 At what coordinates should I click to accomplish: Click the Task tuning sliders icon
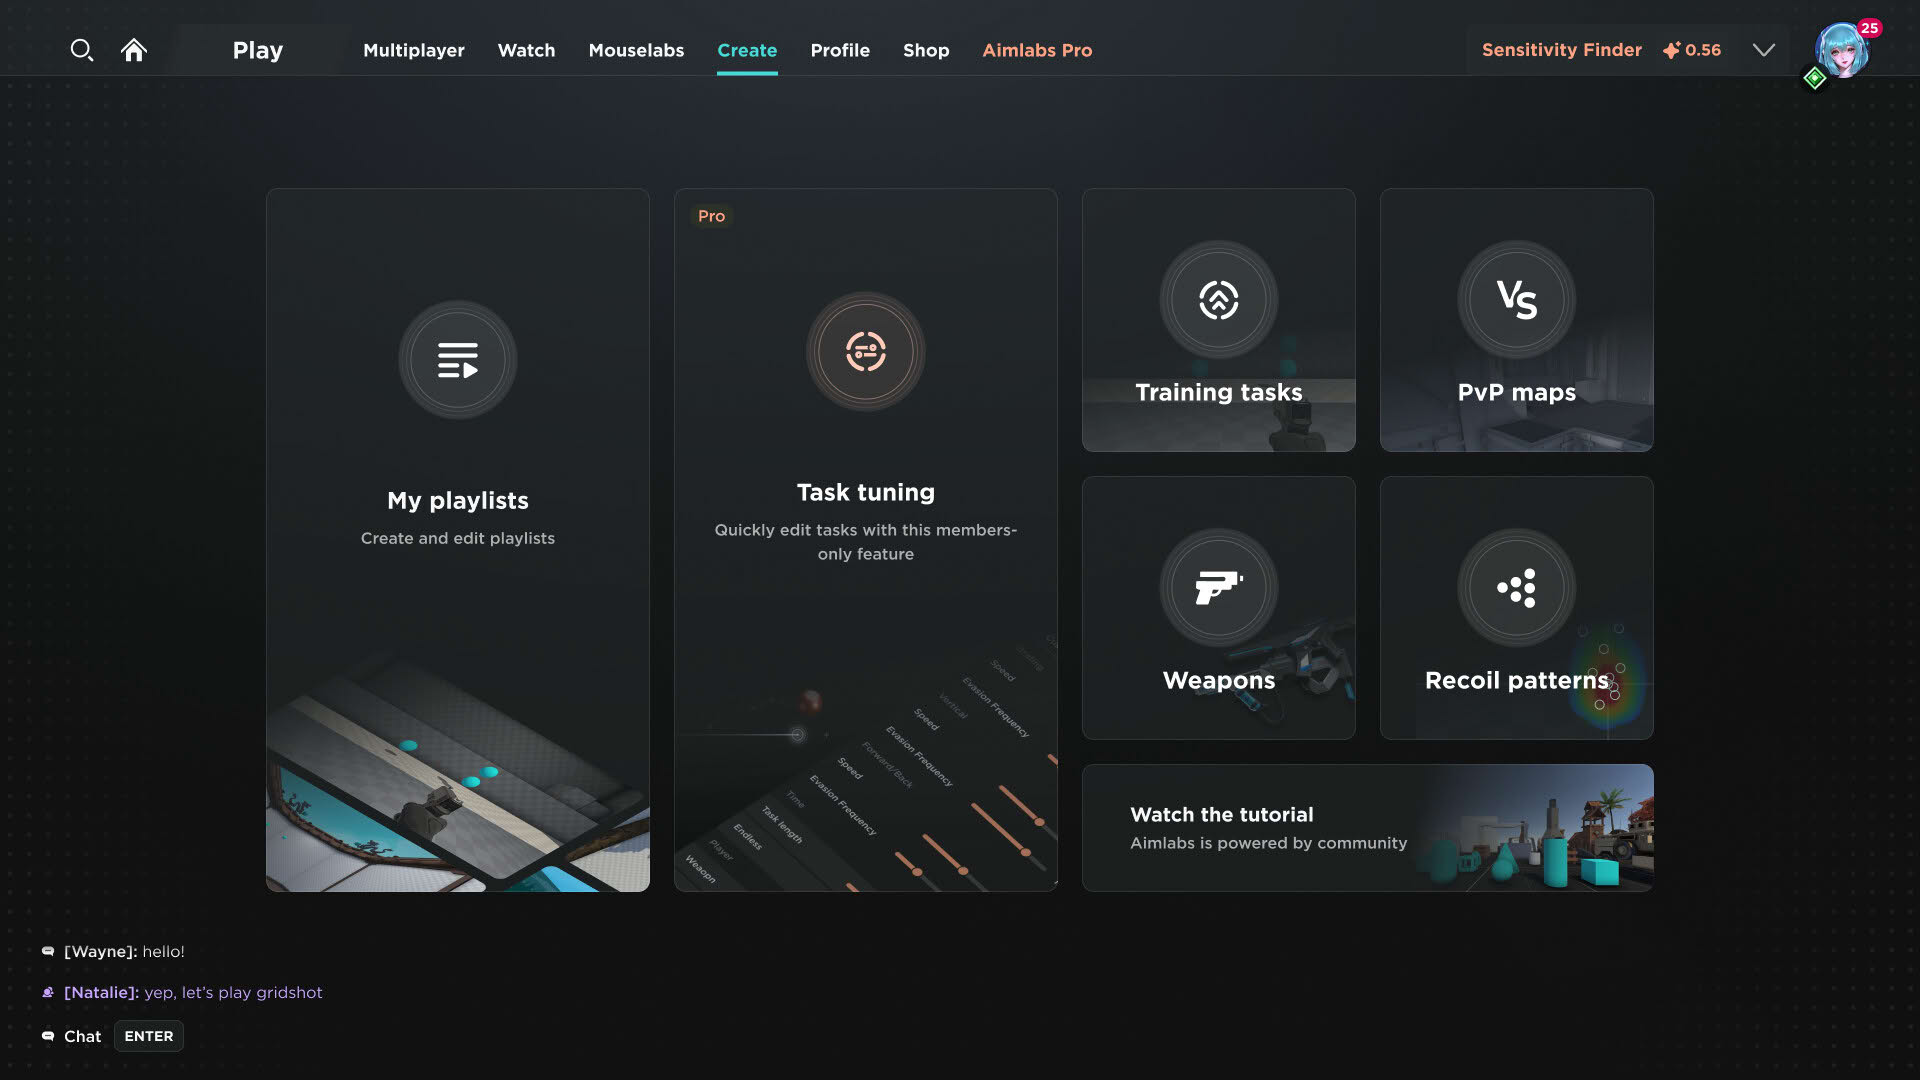[x=866, y=352]
